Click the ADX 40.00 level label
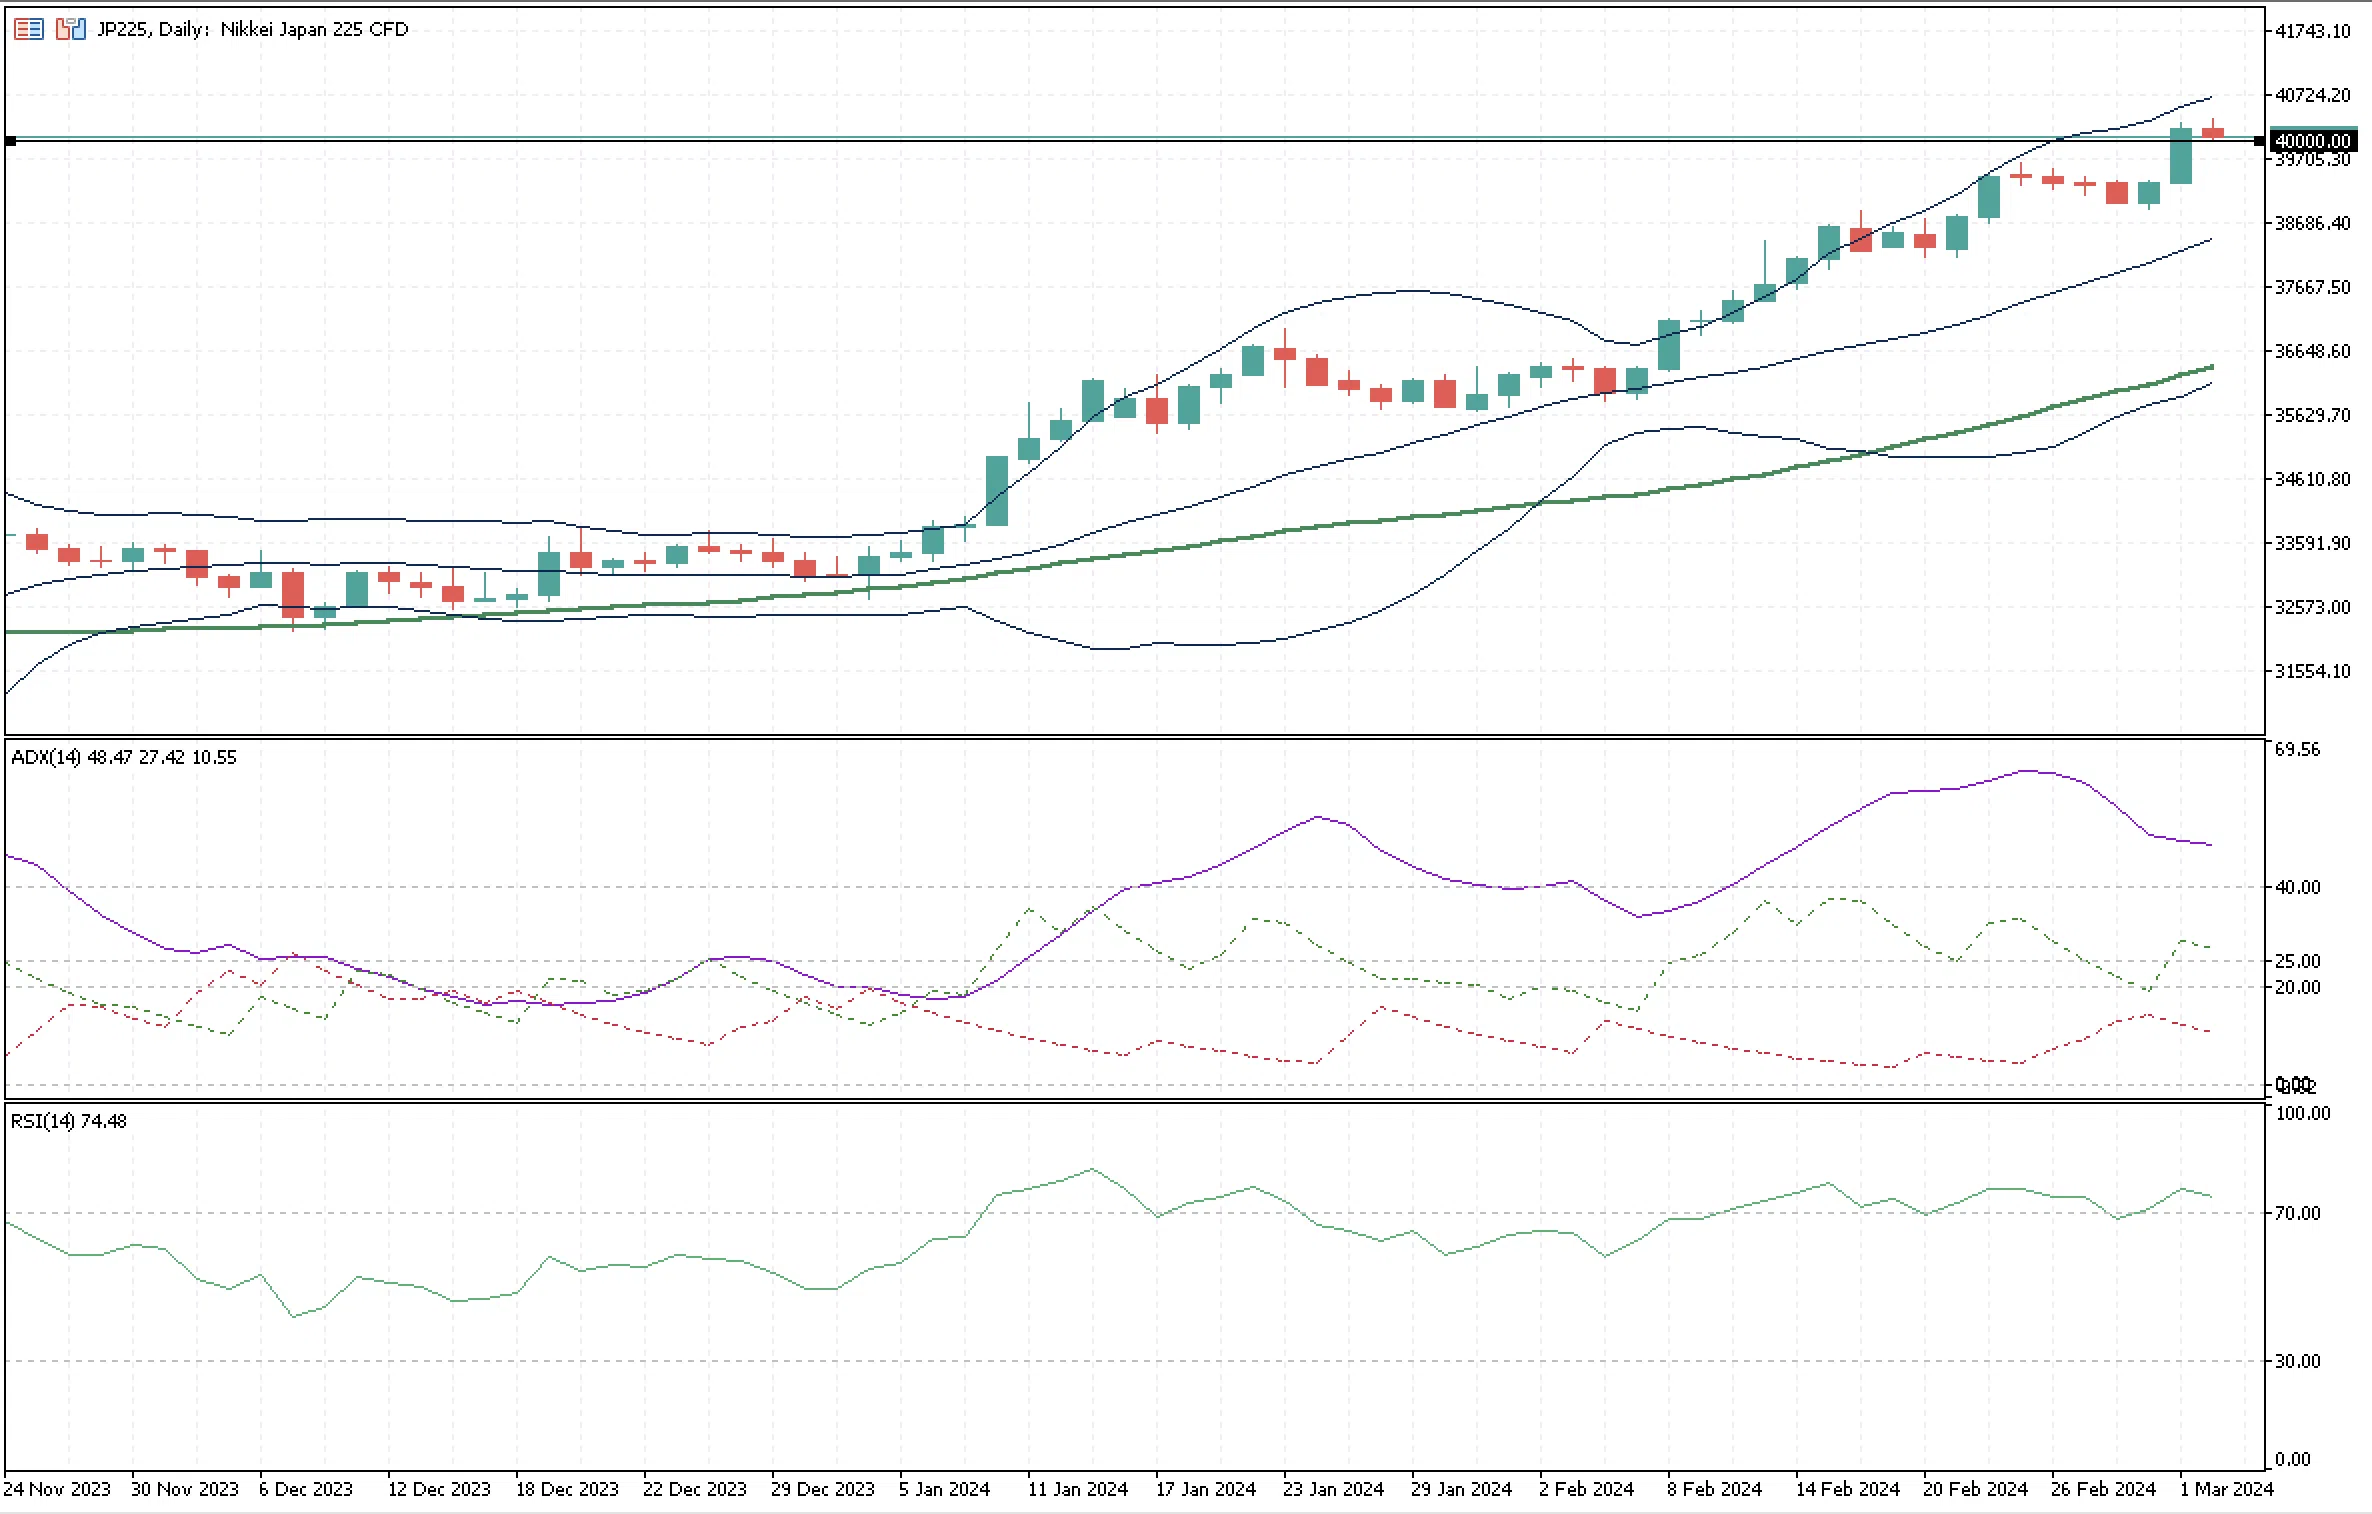 (2297, 887)
